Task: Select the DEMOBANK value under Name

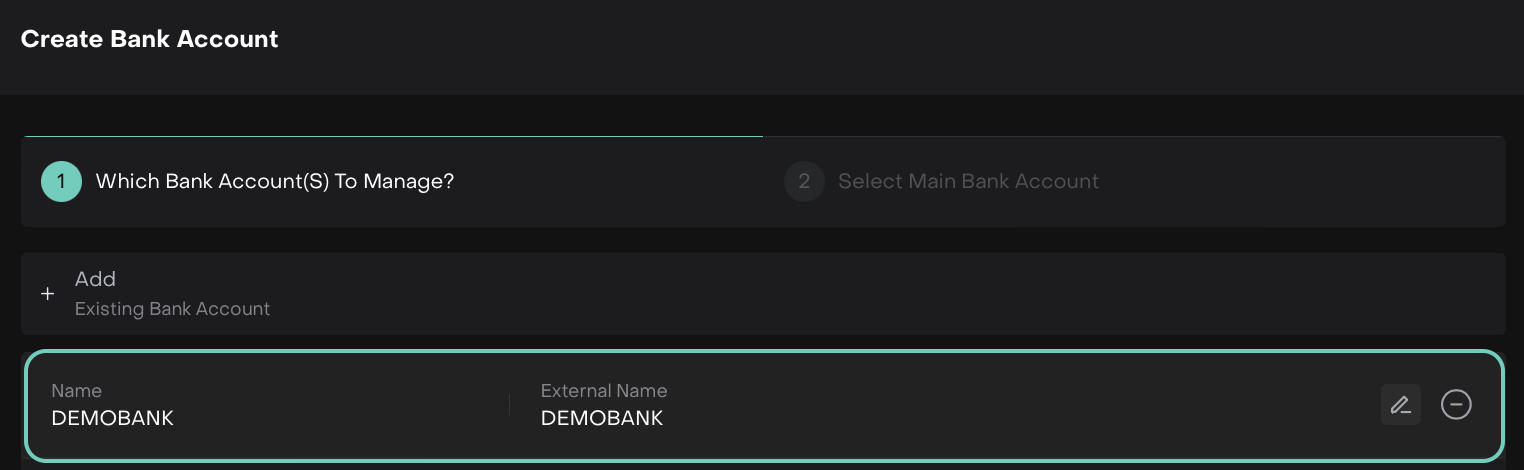Action: [x=113, y=418]
